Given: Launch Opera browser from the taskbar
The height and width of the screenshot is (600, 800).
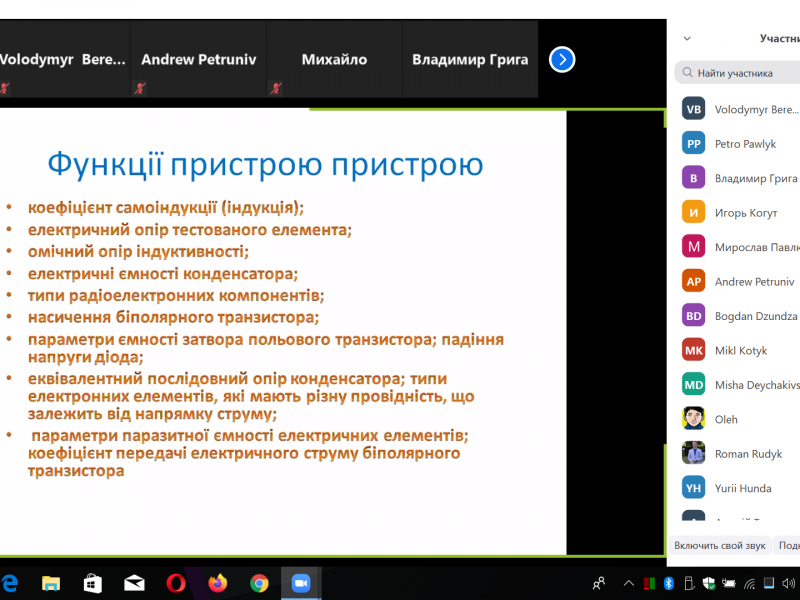Looking at the screenshot, I should coord(176,583).
